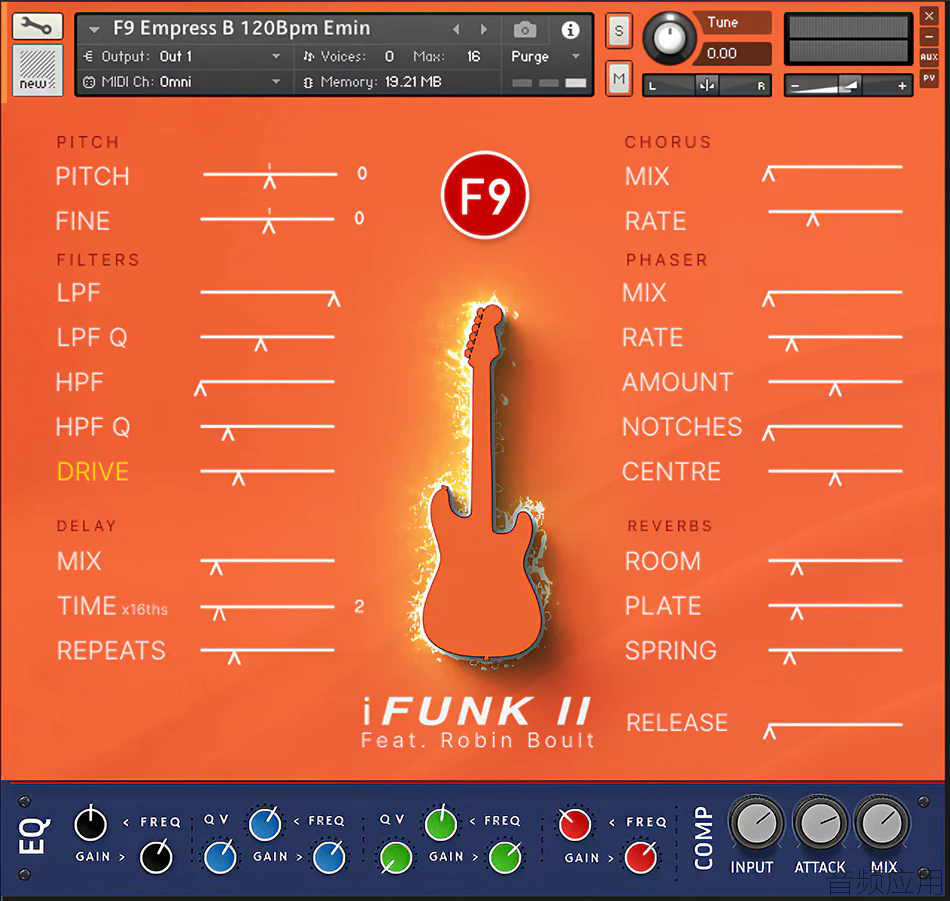
Task: Click the Chorus RATE slider handle
Action: coord(812,219)
